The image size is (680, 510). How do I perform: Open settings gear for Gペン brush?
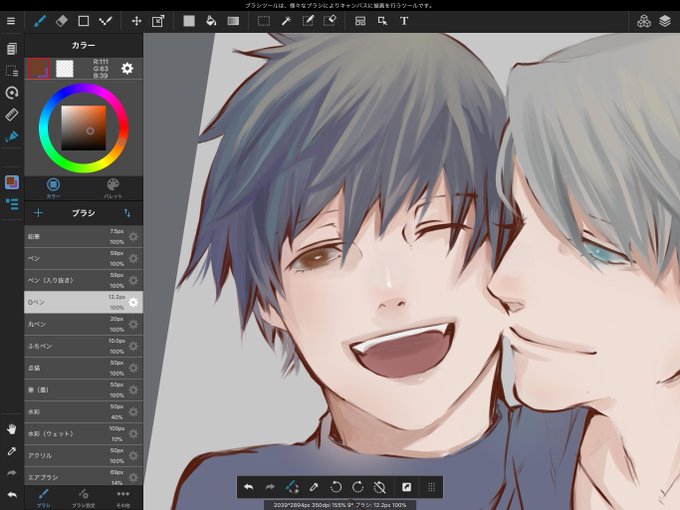point(134,302)
